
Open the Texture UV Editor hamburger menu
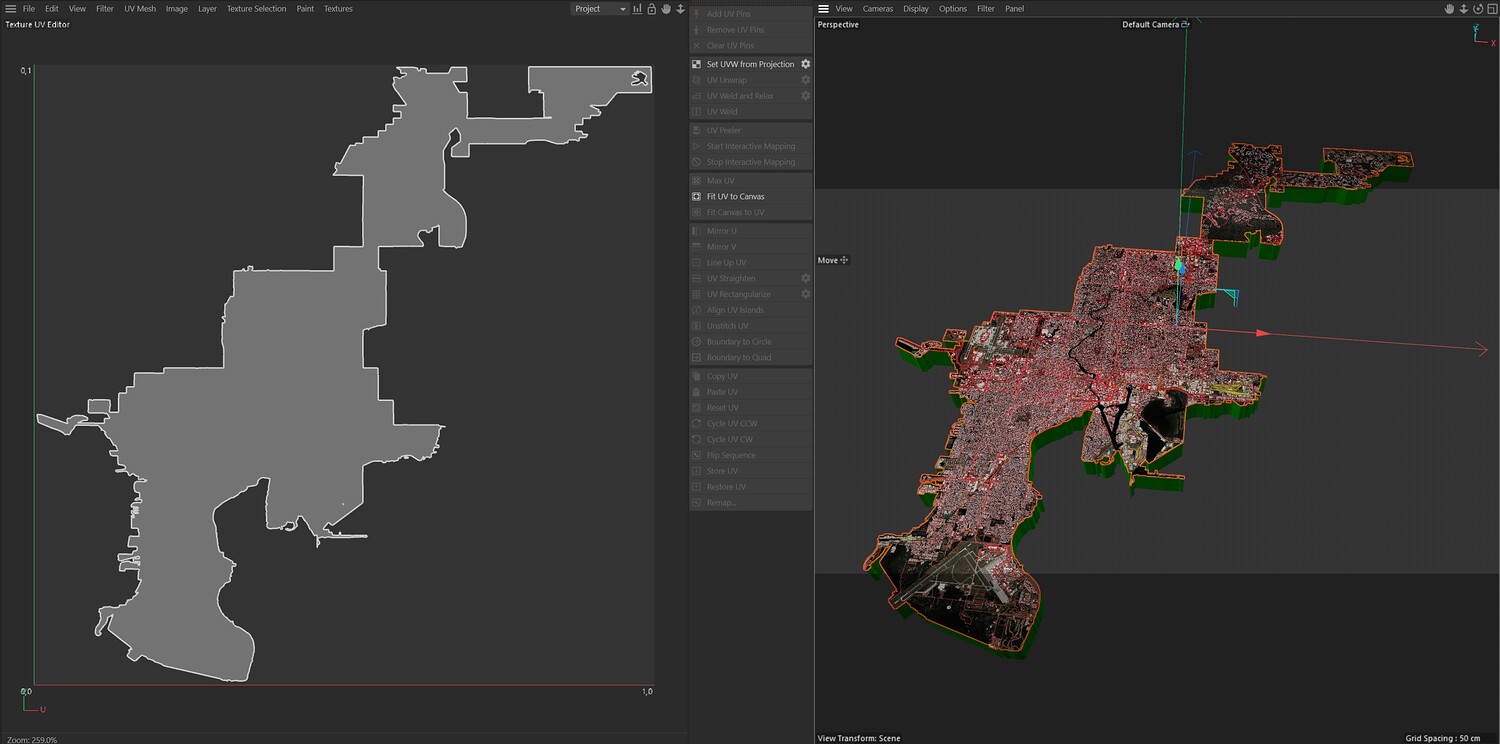(x=11, y=9)
